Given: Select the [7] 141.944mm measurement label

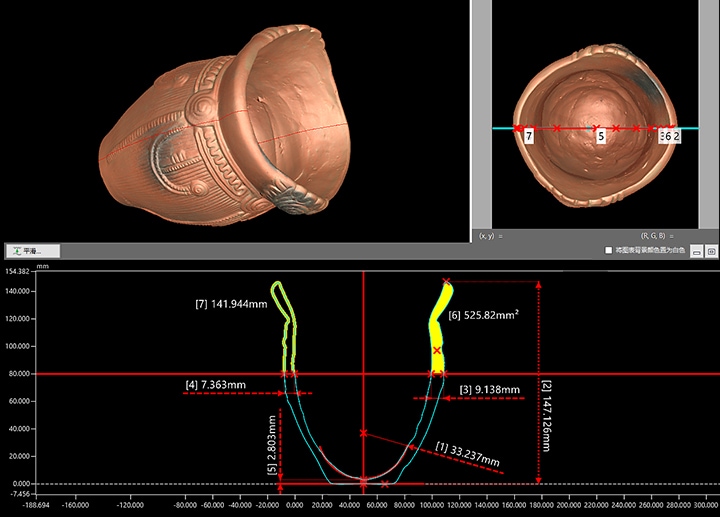Looking at the screenshot, I should [231, 303].
